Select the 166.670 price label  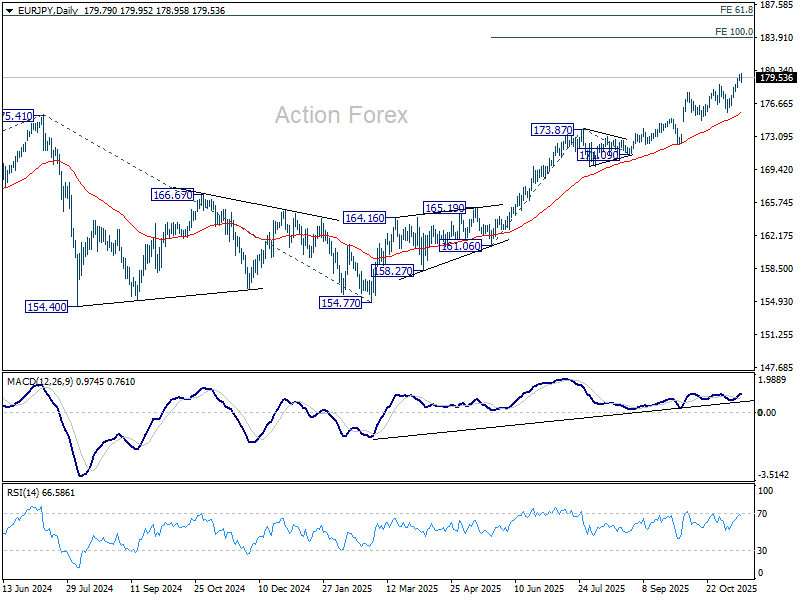[x=172, y=195]
